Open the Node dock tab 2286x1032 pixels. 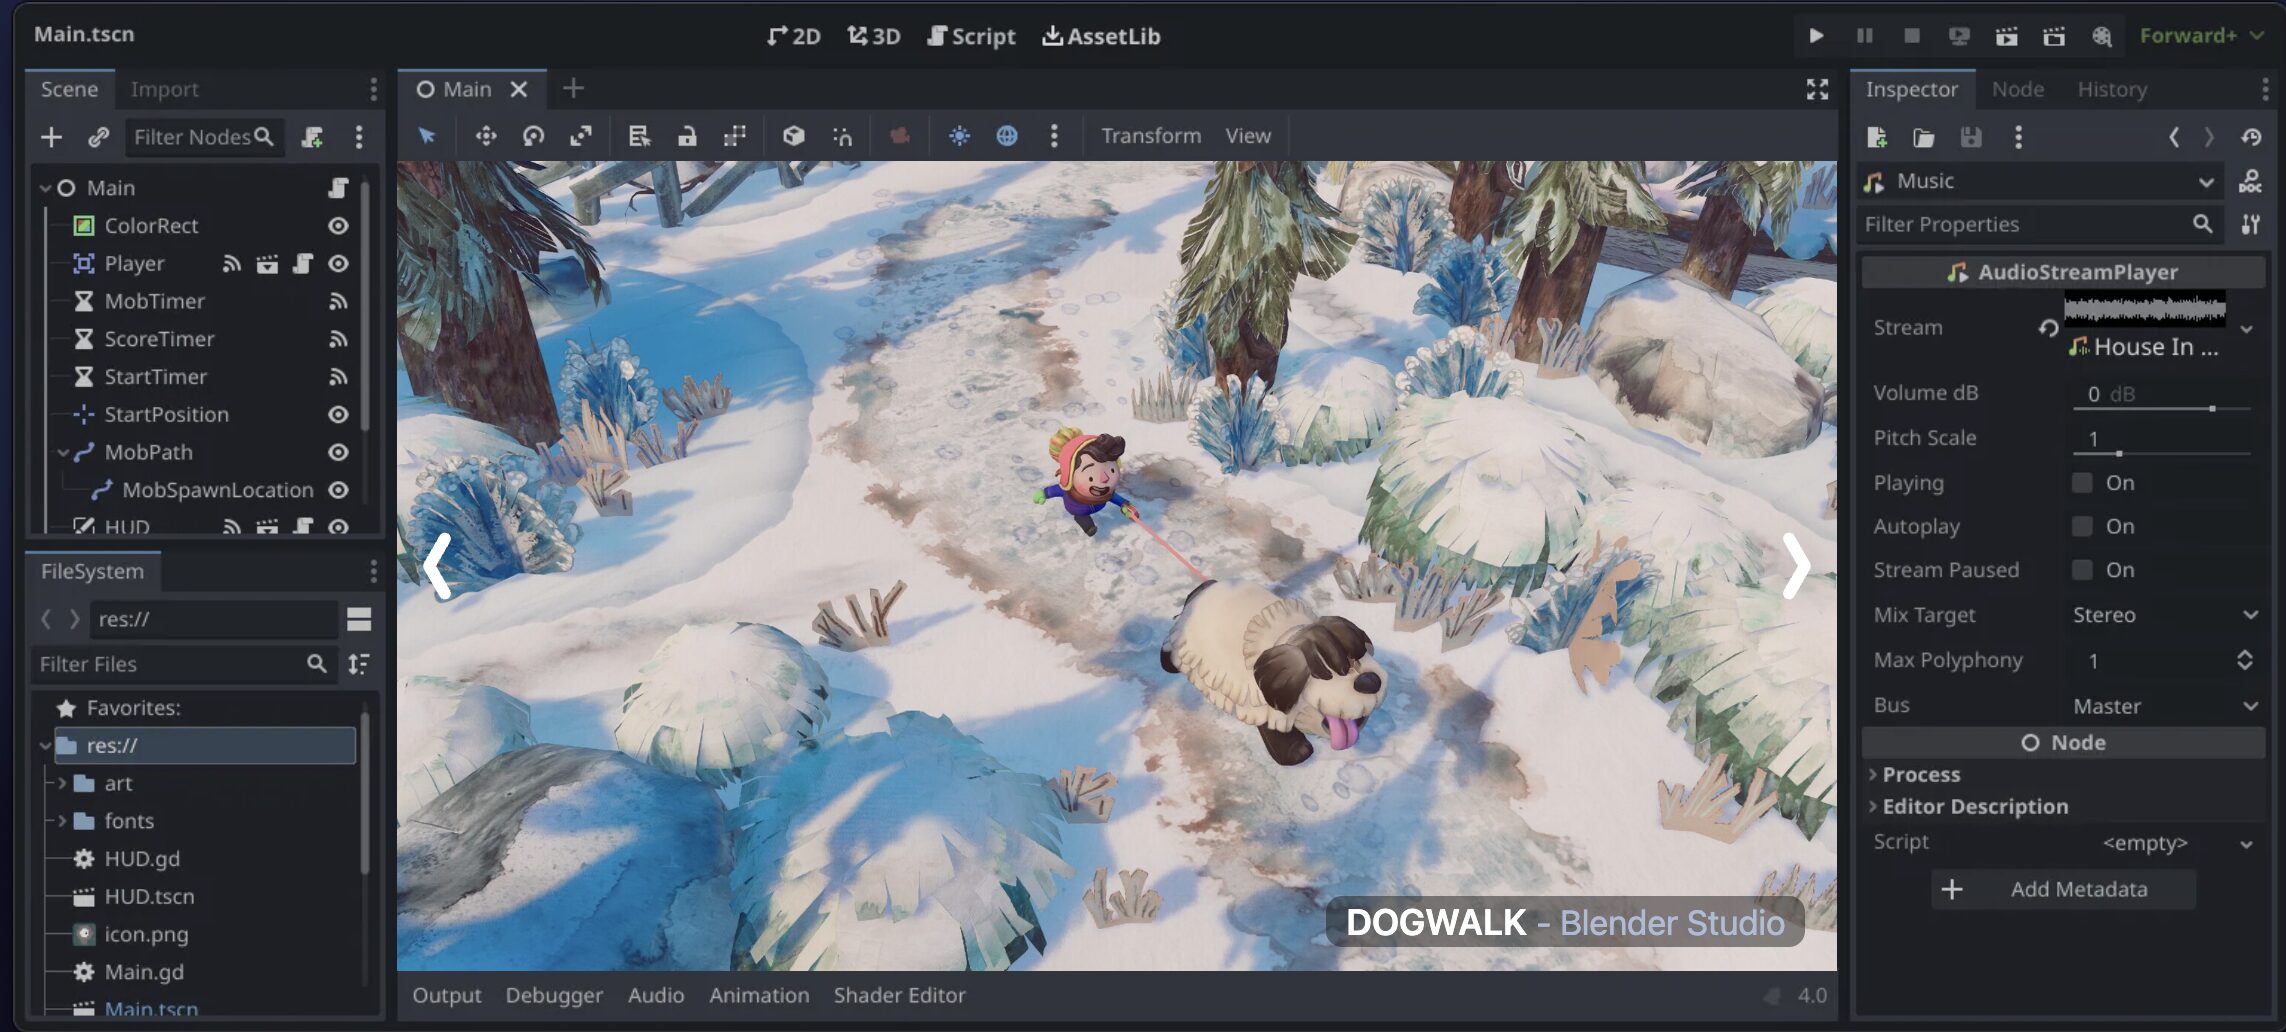tap(2017, 89)
